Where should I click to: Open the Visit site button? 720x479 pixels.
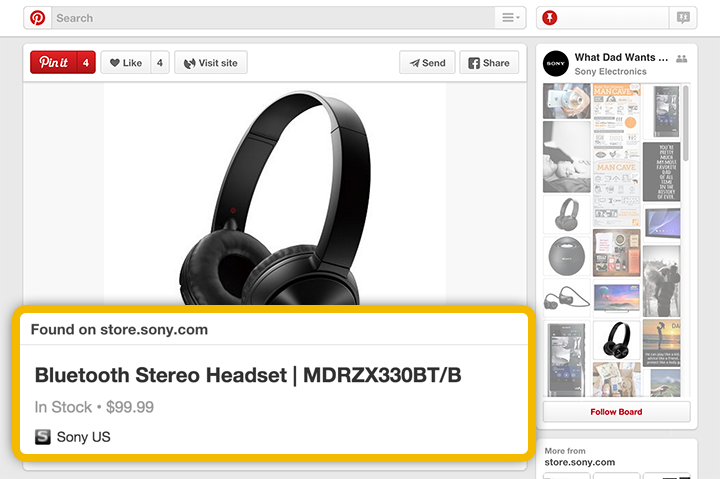211,62
